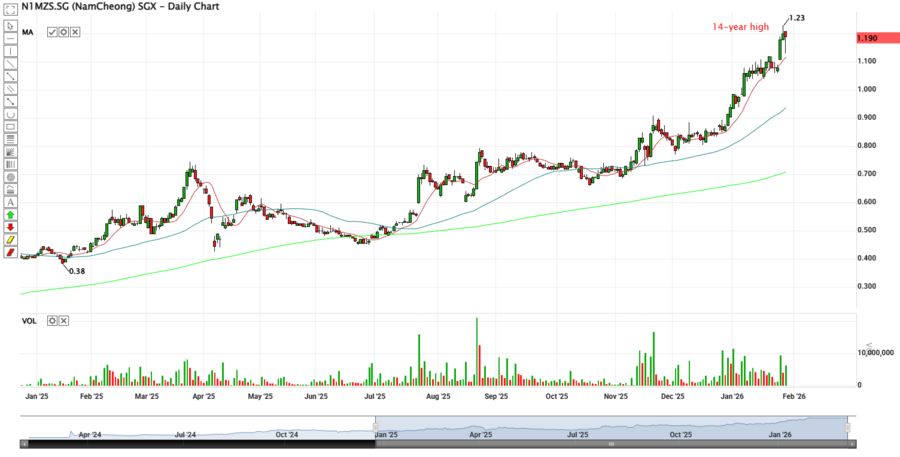Select the arrow pointer tool

(10, 23)
